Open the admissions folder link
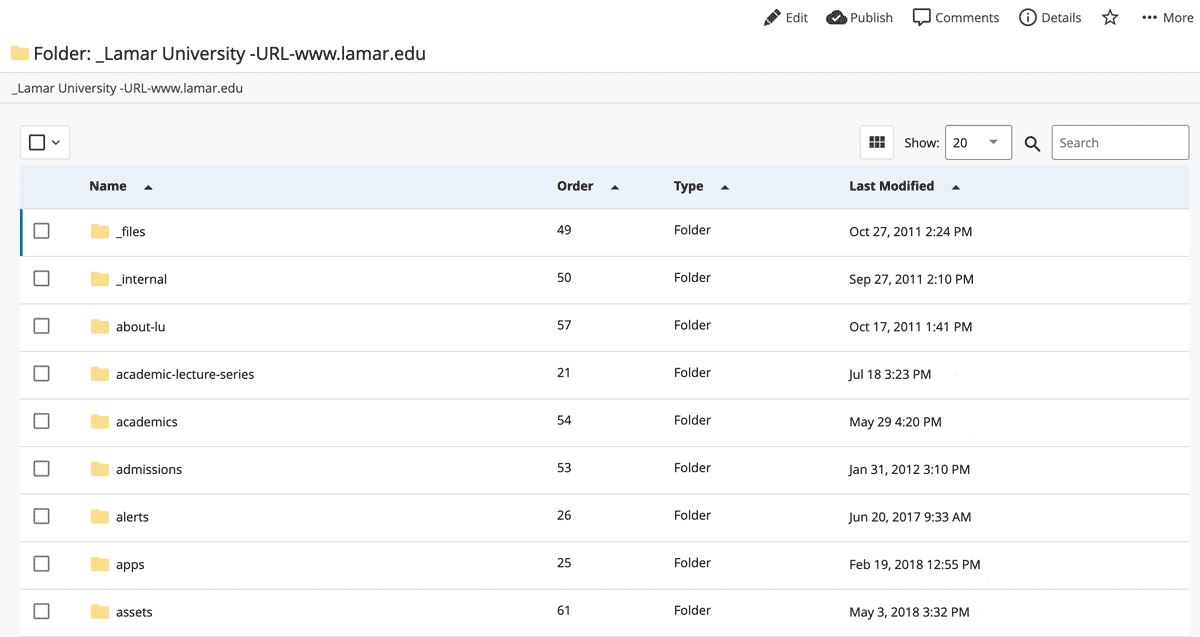 point(149,469)
